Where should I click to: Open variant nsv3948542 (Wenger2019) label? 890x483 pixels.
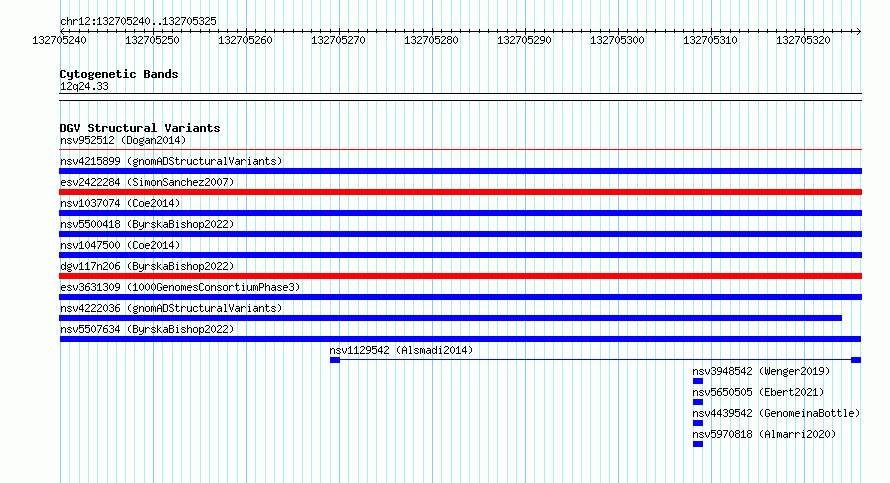click(x=761, y=371)
